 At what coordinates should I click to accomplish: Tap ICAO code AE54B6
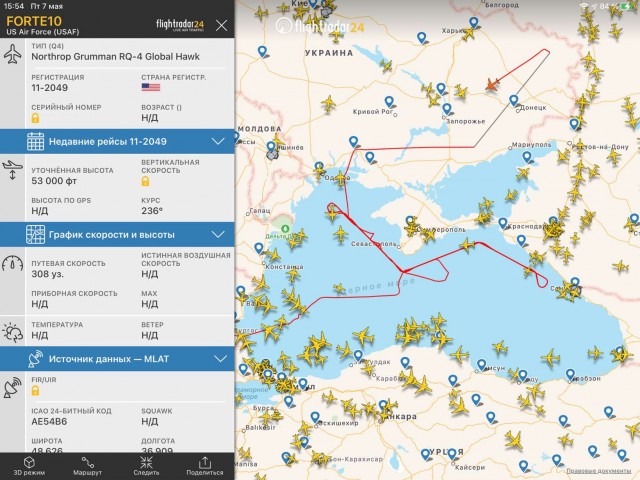pyautogui.click(x=49, y=422)
